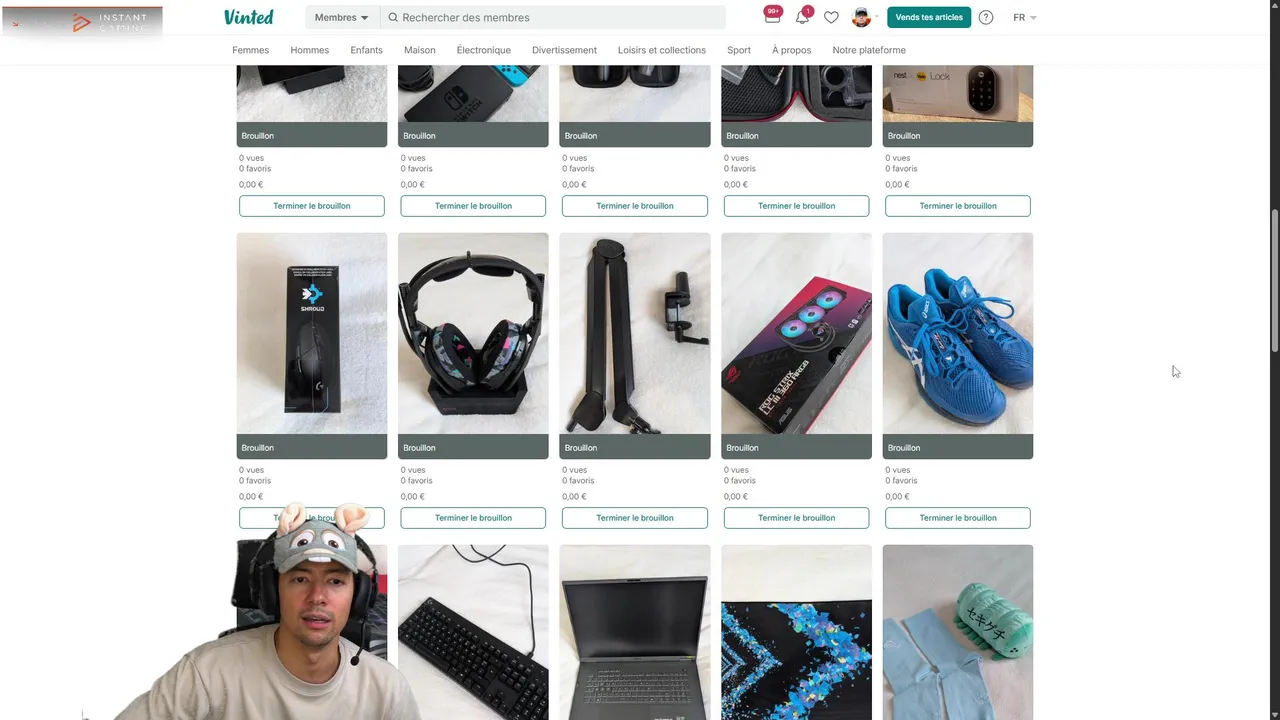
Task: Finish the blue sneakers draft
Action: 958,518
